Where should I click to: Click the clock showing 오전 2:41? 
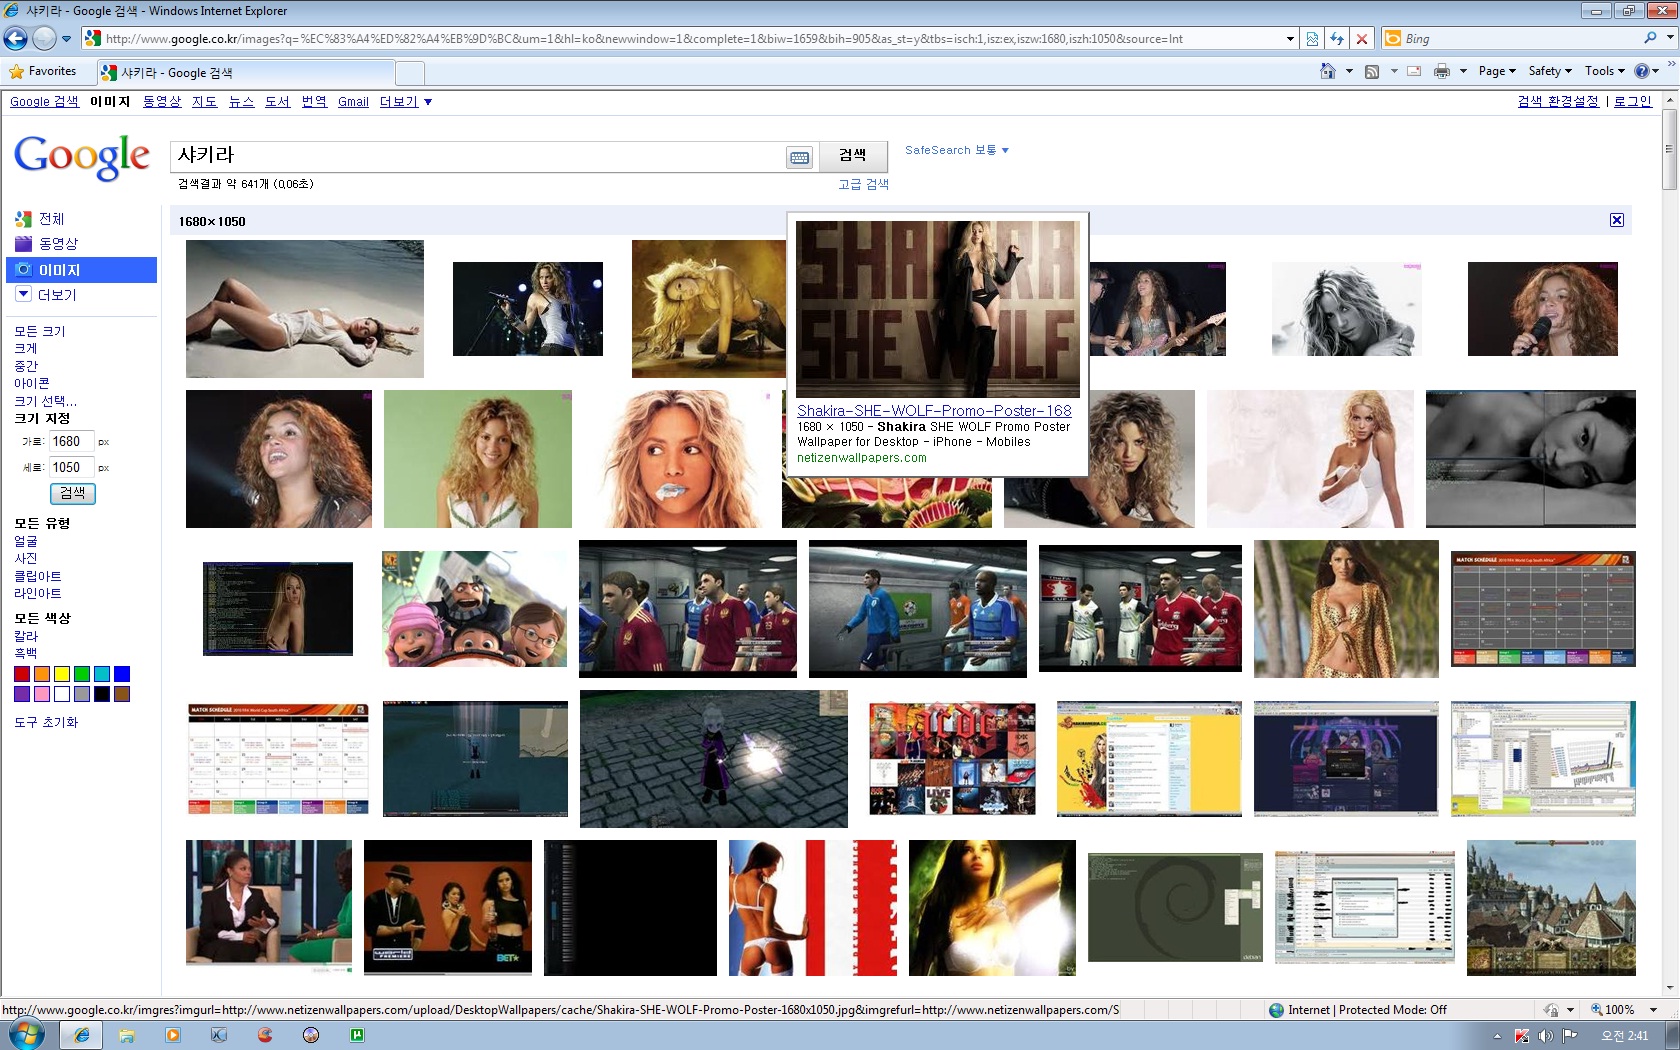coord(1625,1035)
